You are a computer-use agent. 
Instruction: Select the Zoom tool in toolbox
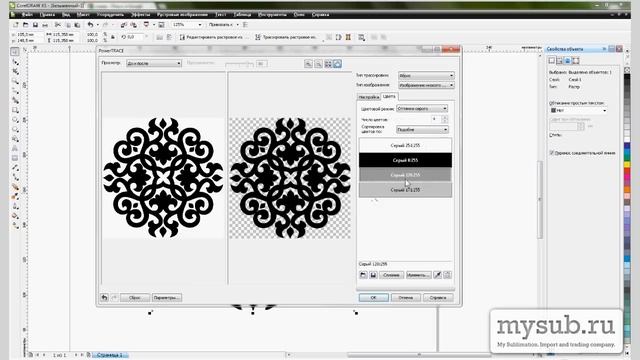point(16,81)
